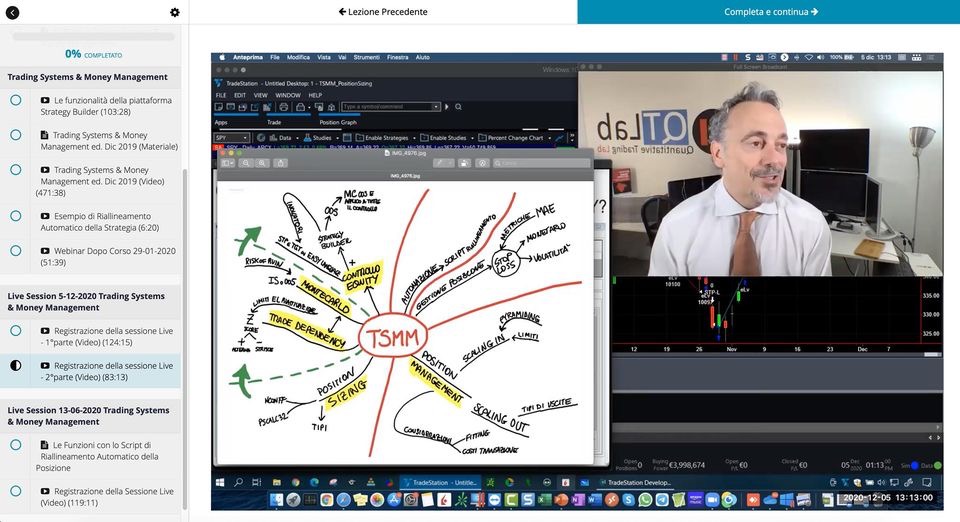Click the lock icon in TradeStation toolbar
This screenshot has width=960, height=522.
click(301, 107)
